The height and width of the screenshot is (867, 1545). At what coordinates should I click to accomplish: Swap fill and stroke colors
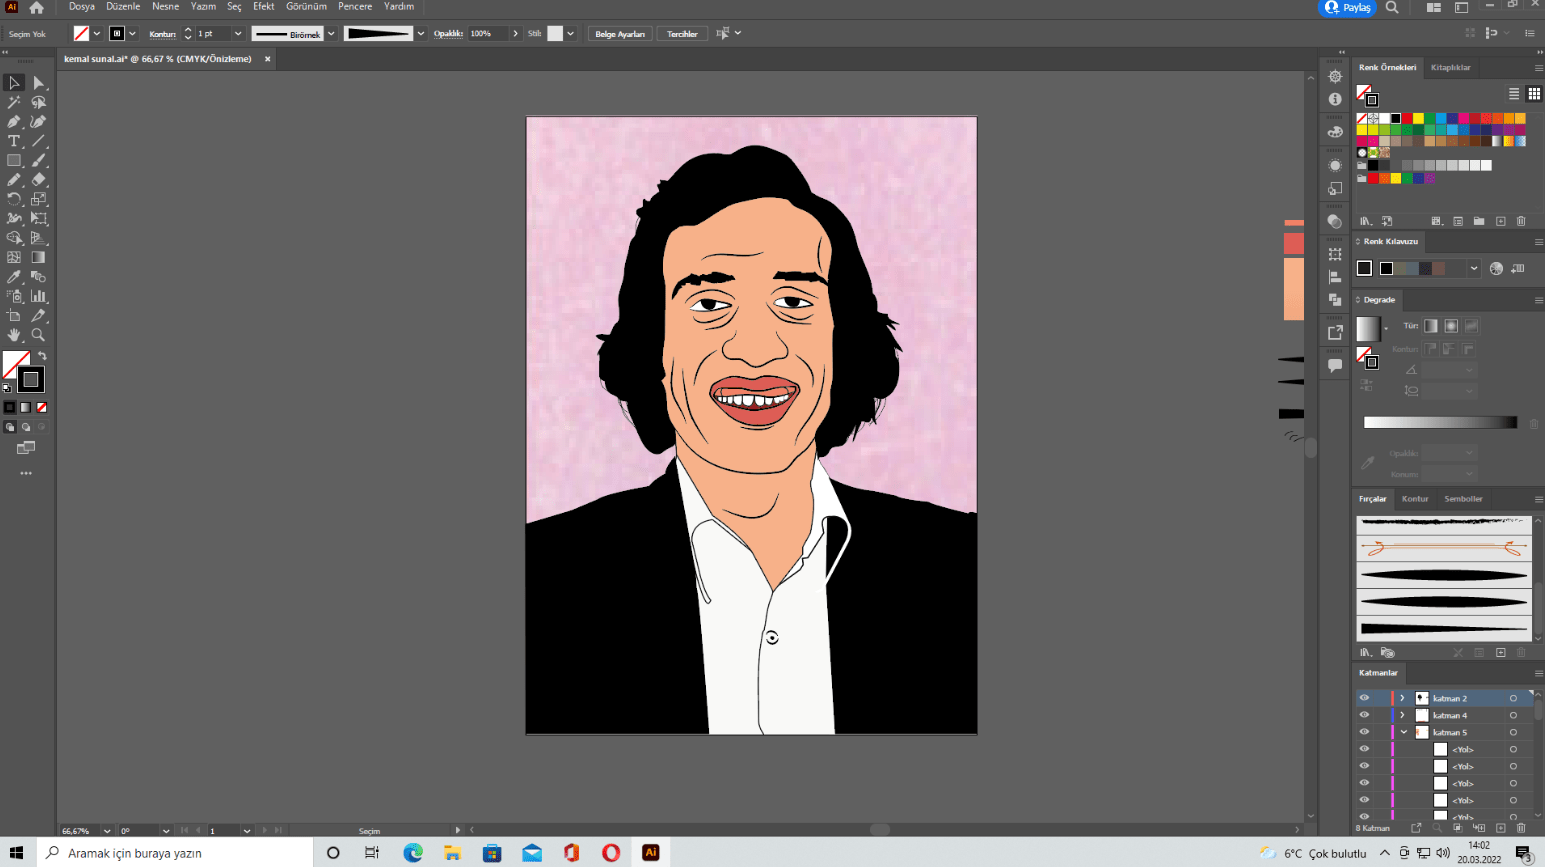pos(42,356)
